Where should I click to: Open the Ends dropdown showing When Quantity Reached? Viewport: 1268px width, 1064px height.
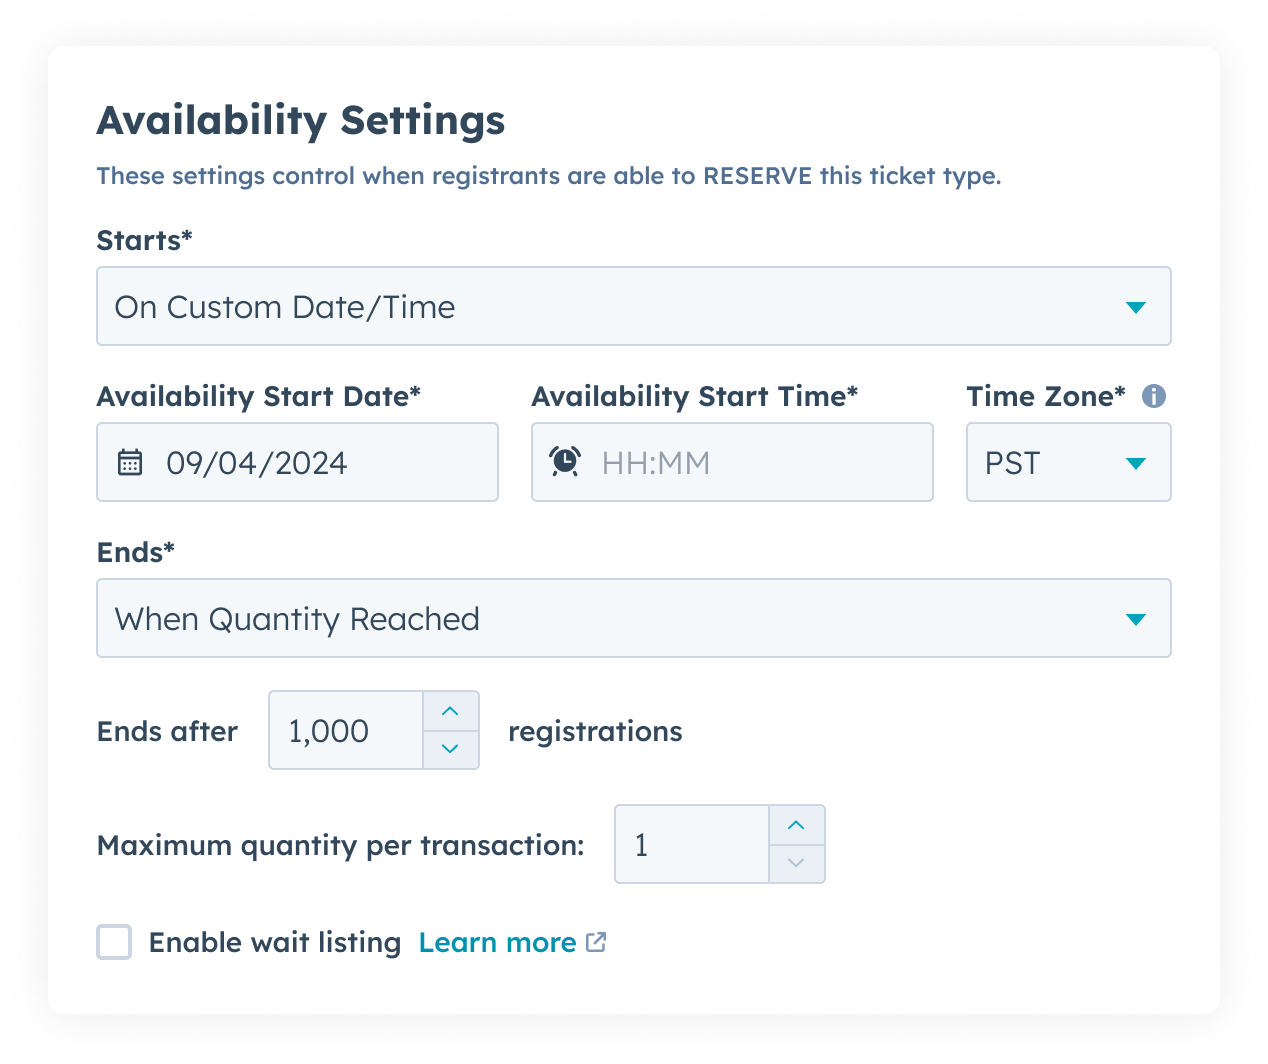click(633, 618)
